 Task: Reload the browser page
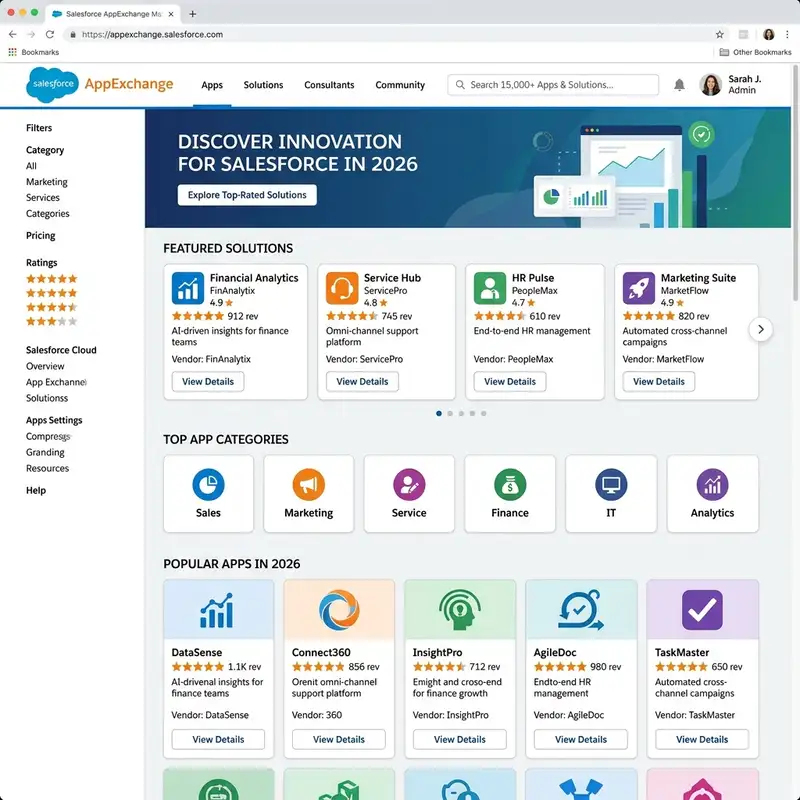(49, 34)
